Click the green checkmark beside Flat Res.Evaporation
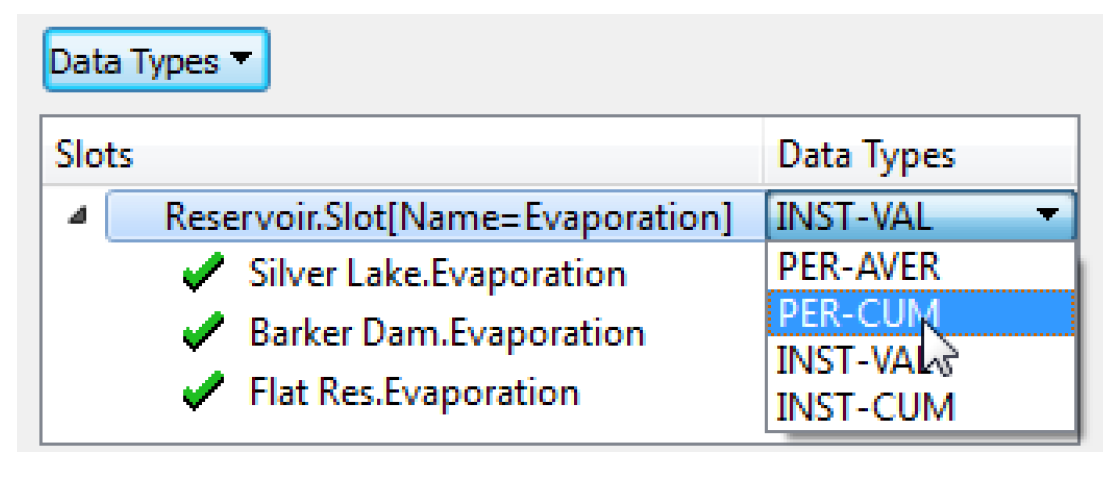The image size is (1109, 486). click(x=202, y=393)
